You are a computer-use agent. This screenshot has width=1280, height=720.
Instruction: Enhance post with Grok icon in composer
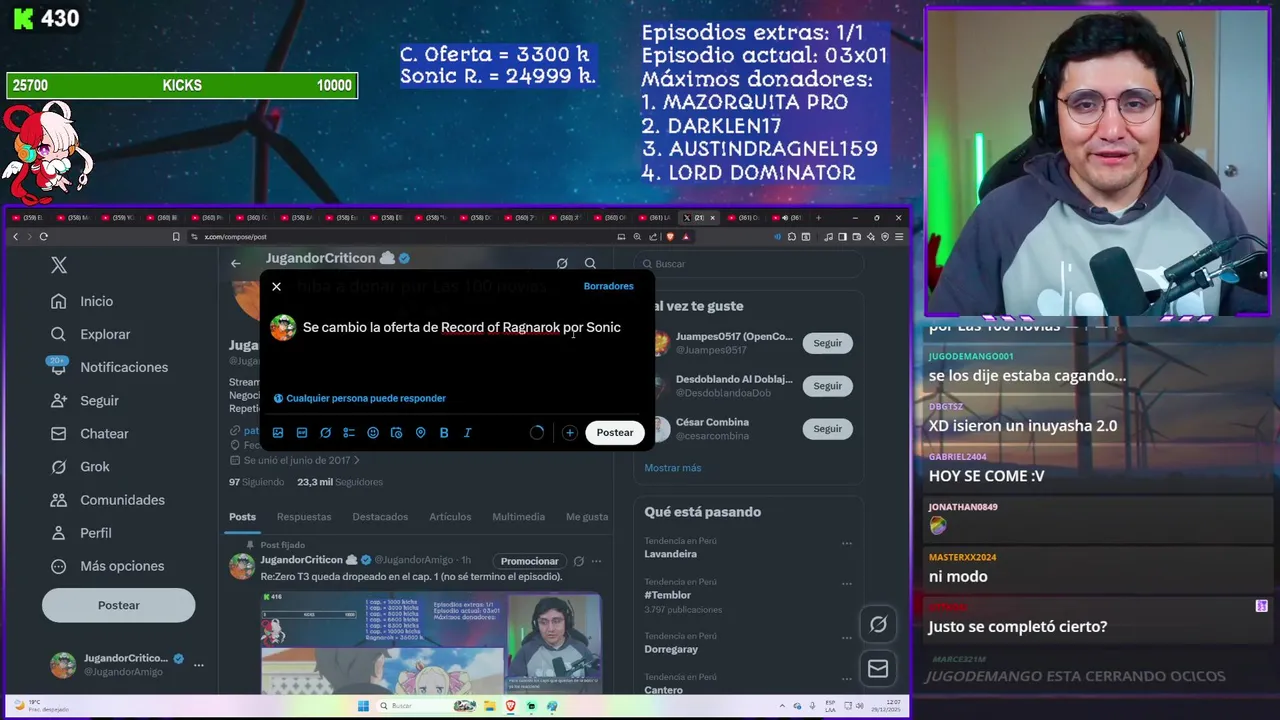pos(325,433)
